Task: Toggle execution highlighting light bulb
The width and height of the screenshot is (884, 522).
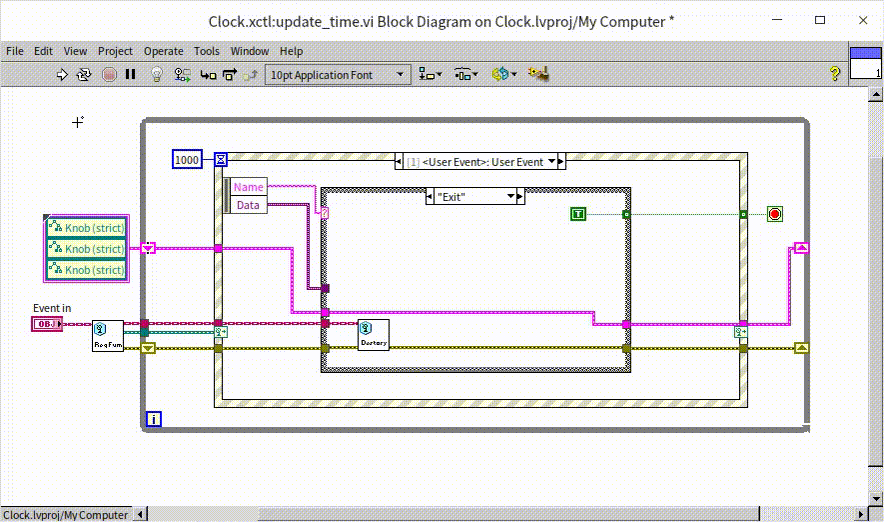Action: pos(156,74)
